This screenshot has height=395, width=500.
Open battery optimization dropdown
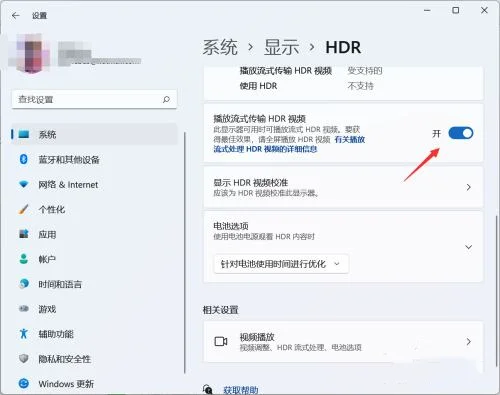point(281,264)
